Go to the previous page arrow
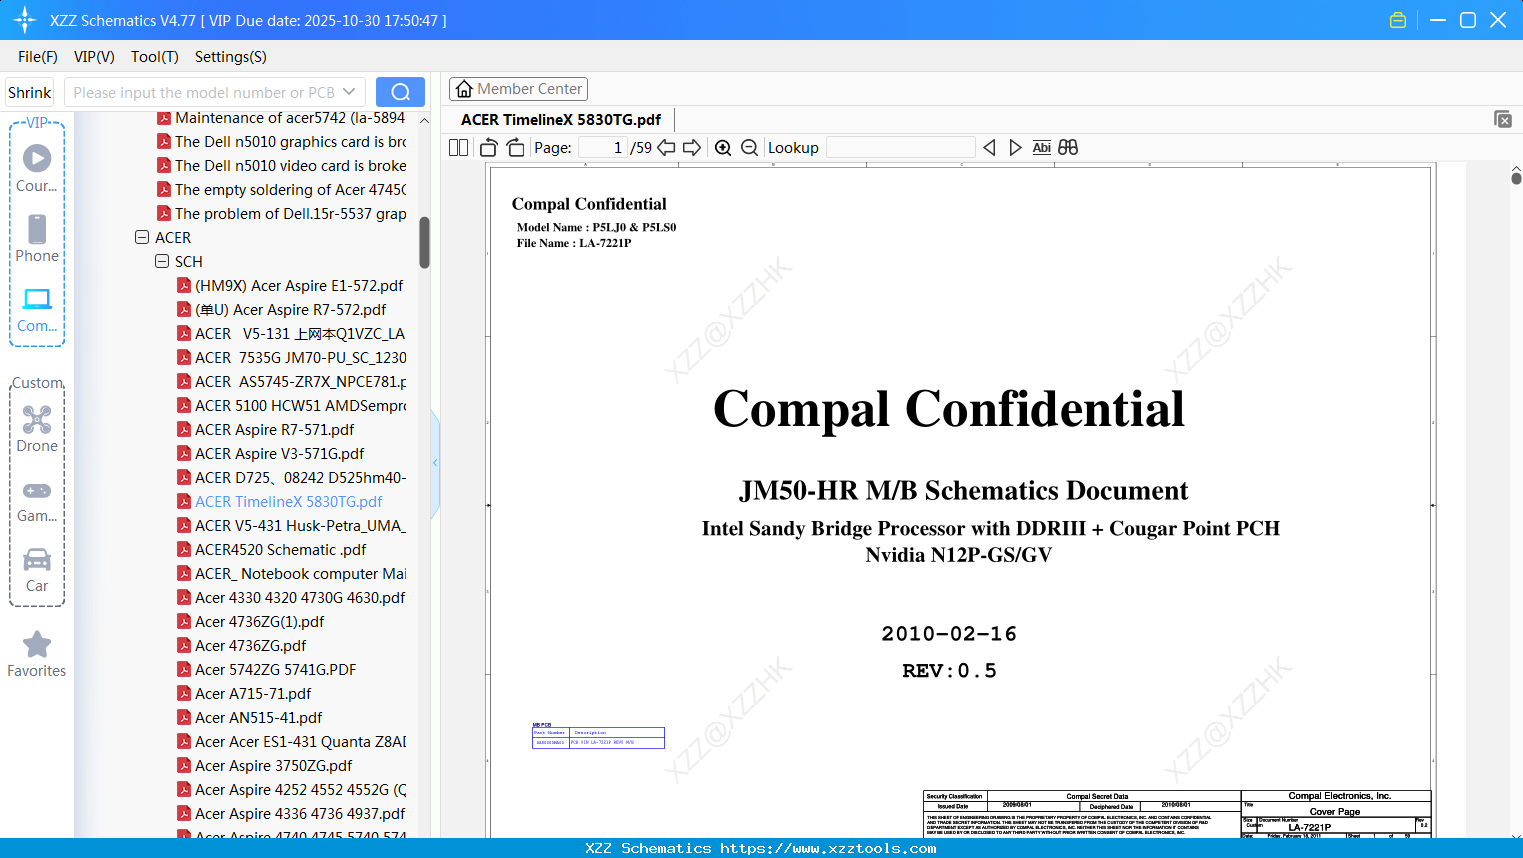The width and height of the screenshot is (1523, 858). tap(666, 148)
